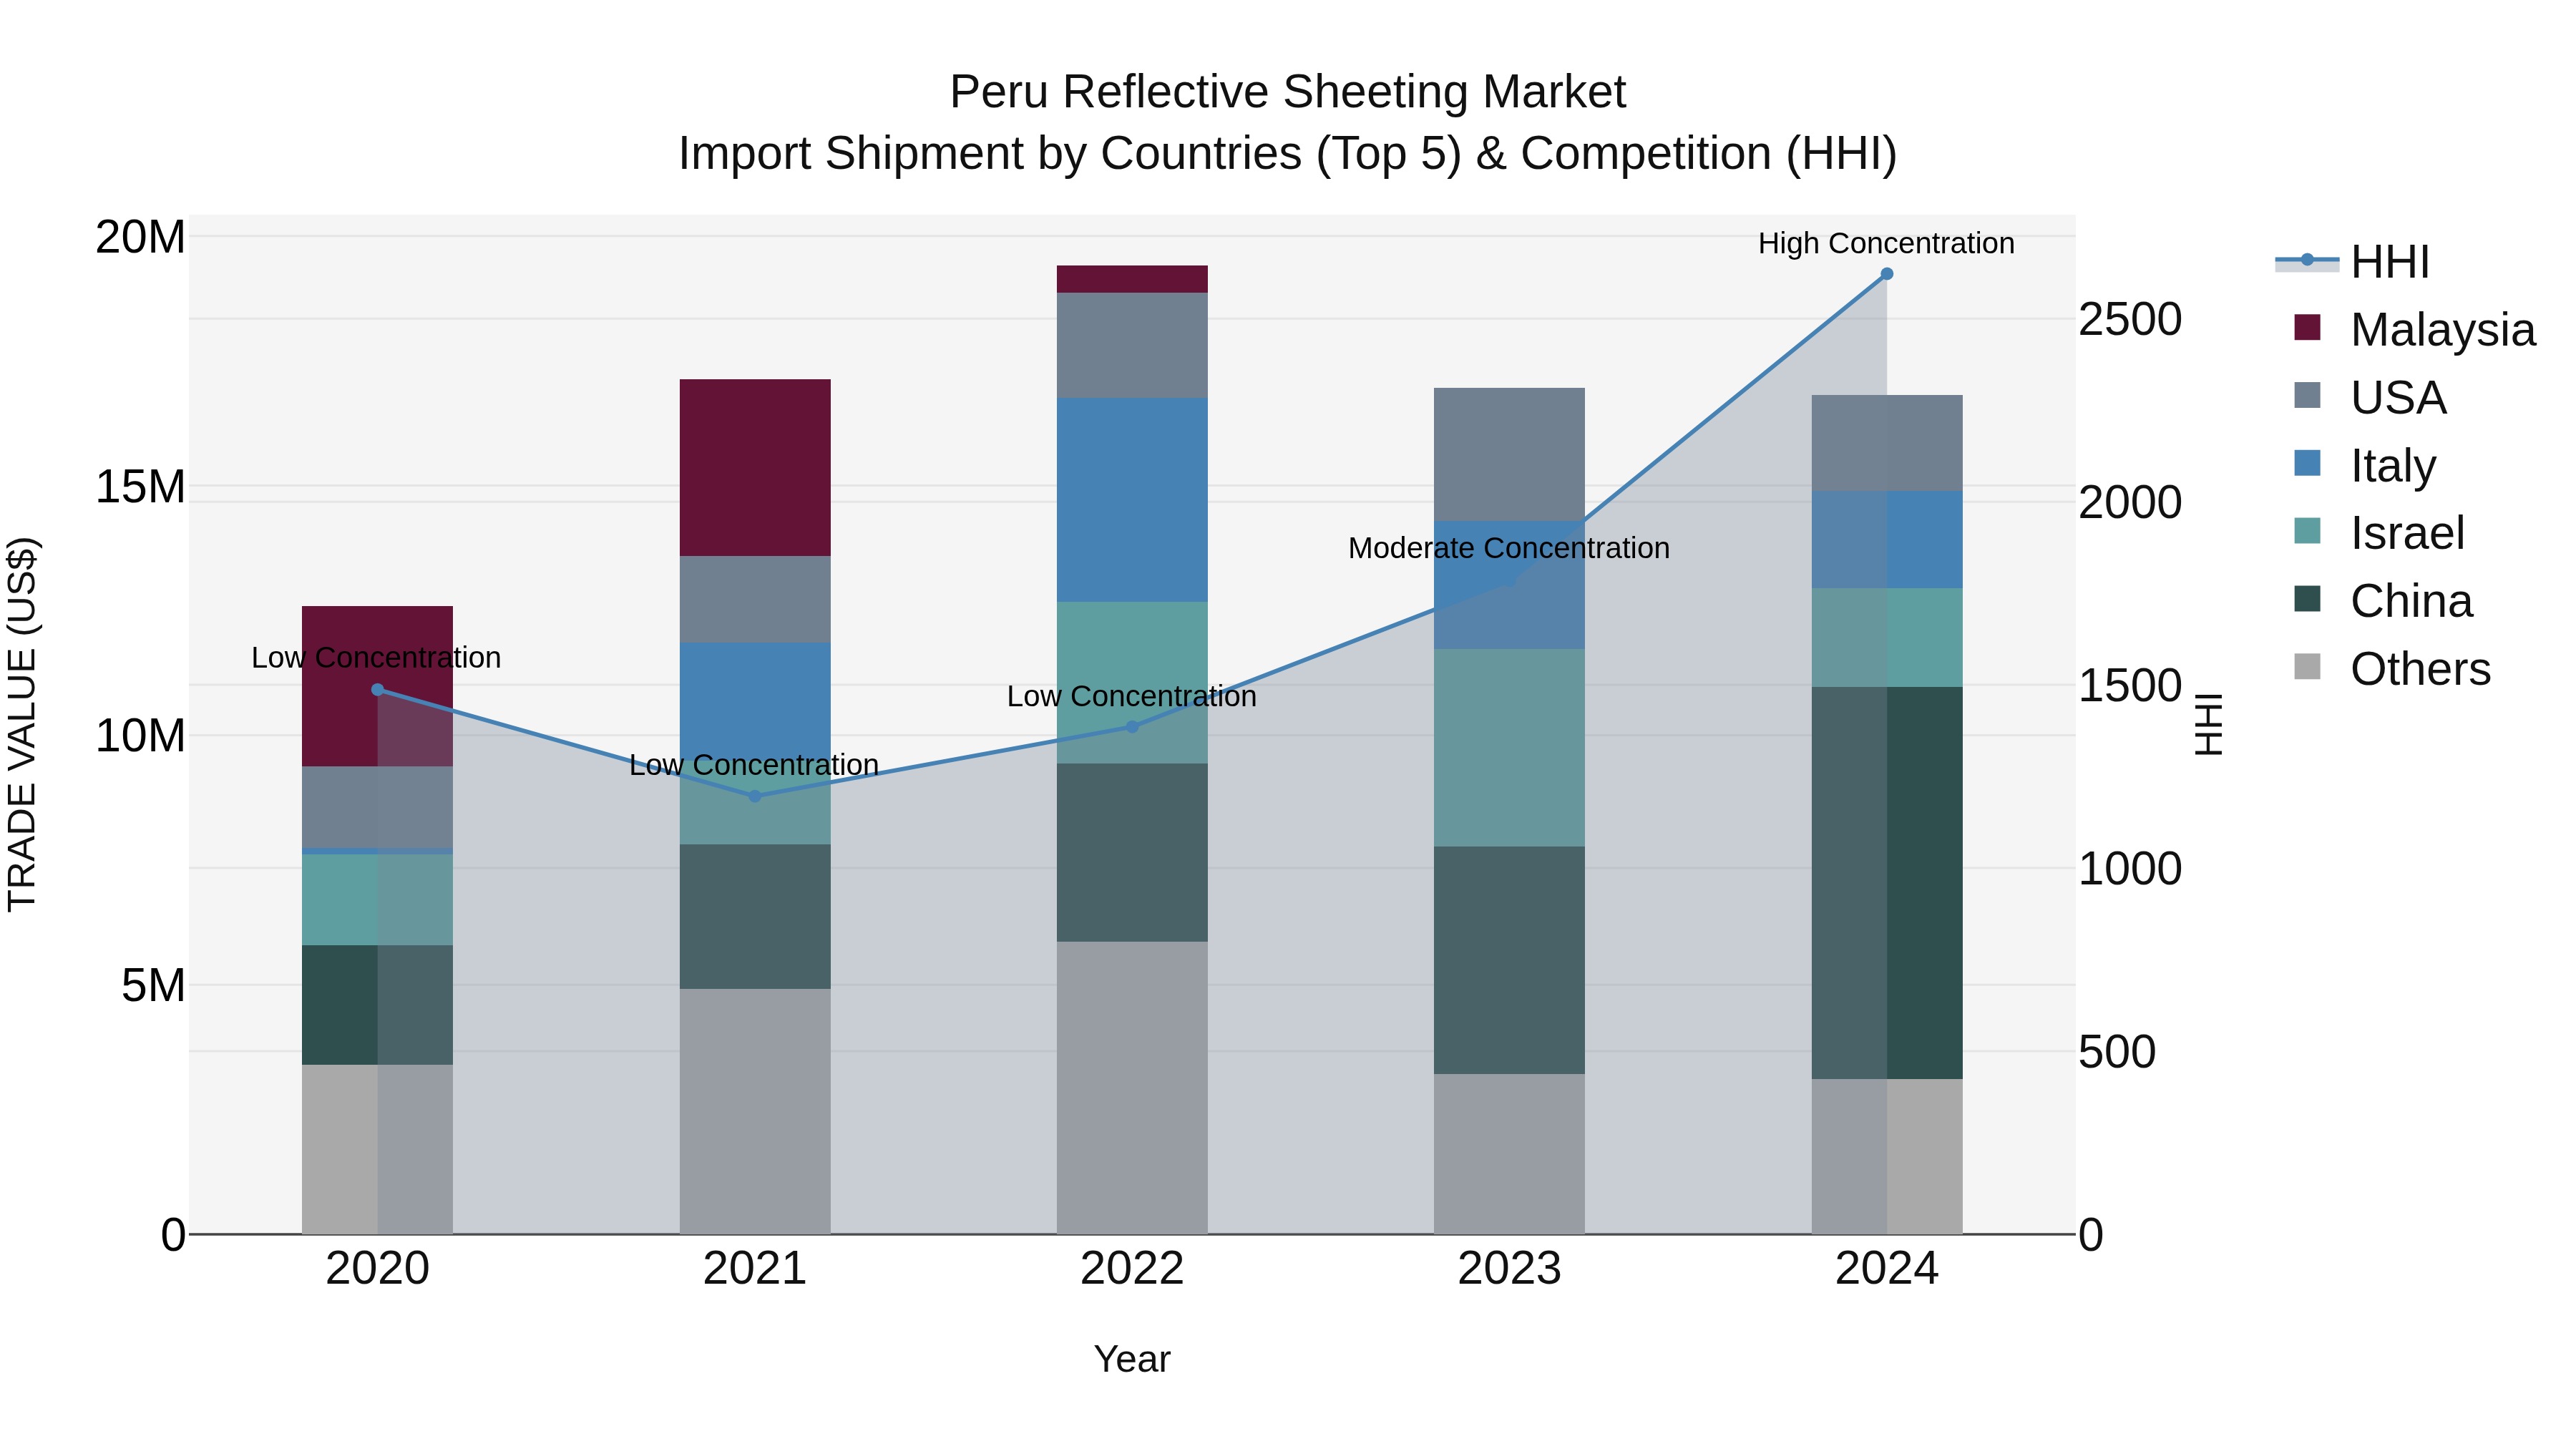Viewport: 2576px width, 1449px height.
Task: Click the 2024 China bar segment
Action: (1887, 883)
